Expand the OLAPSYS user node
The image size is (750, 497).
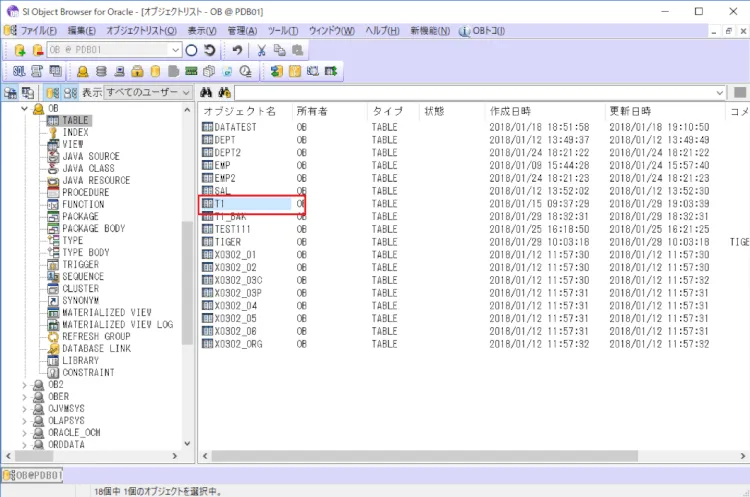[24, 420]
